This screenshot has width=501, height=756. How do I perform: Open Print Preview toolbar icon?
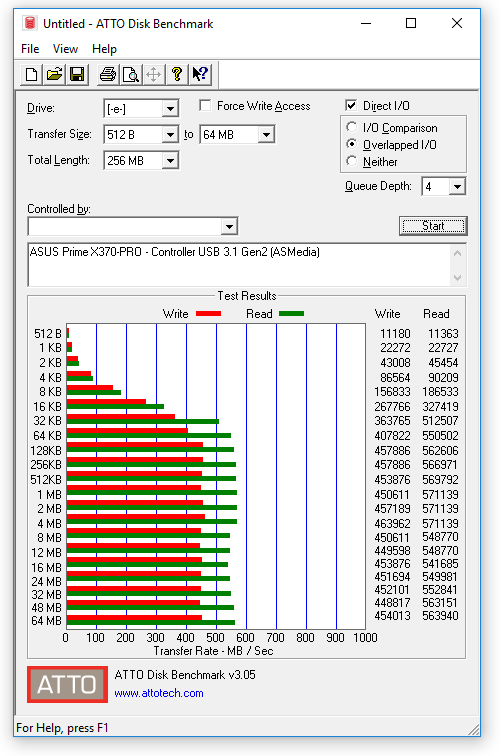coord(131,74)
